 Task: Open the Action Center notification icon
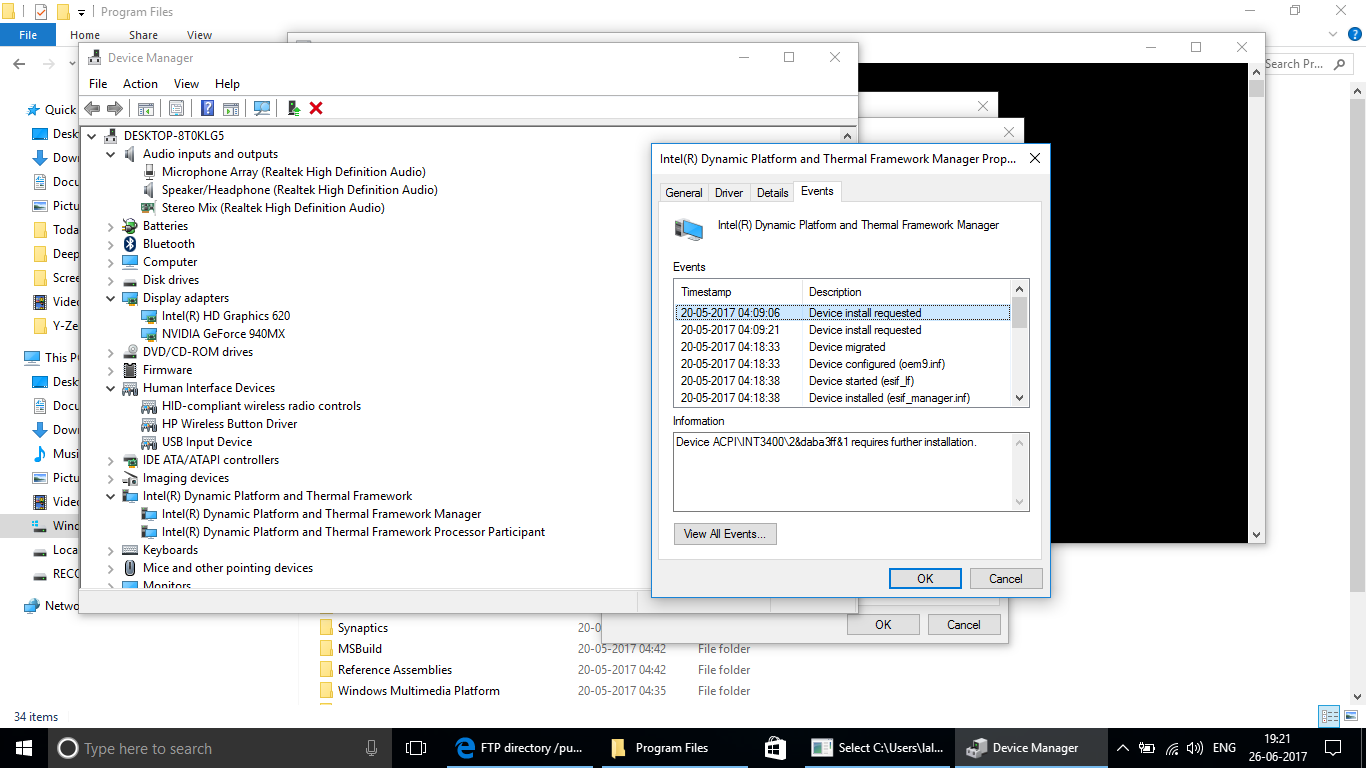point(1333,748)
